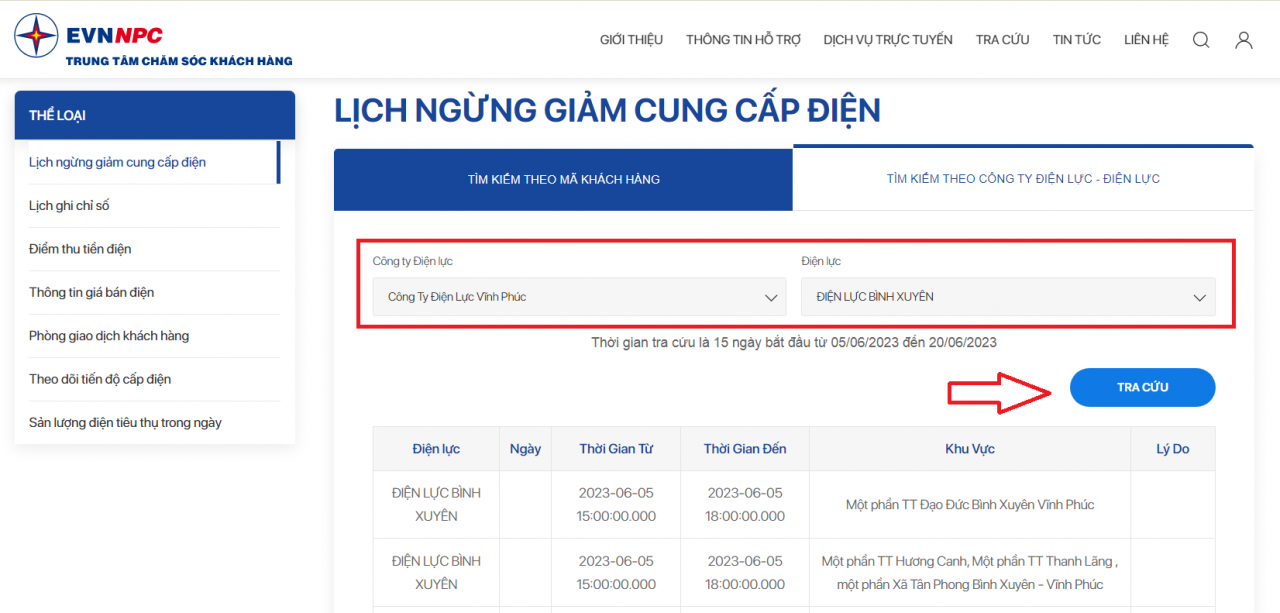This screenshot has height=613, width=1280.
Task: Open the Công Ty Điện Lực Vĩnh Phúc selector
Action: [578, 296]
